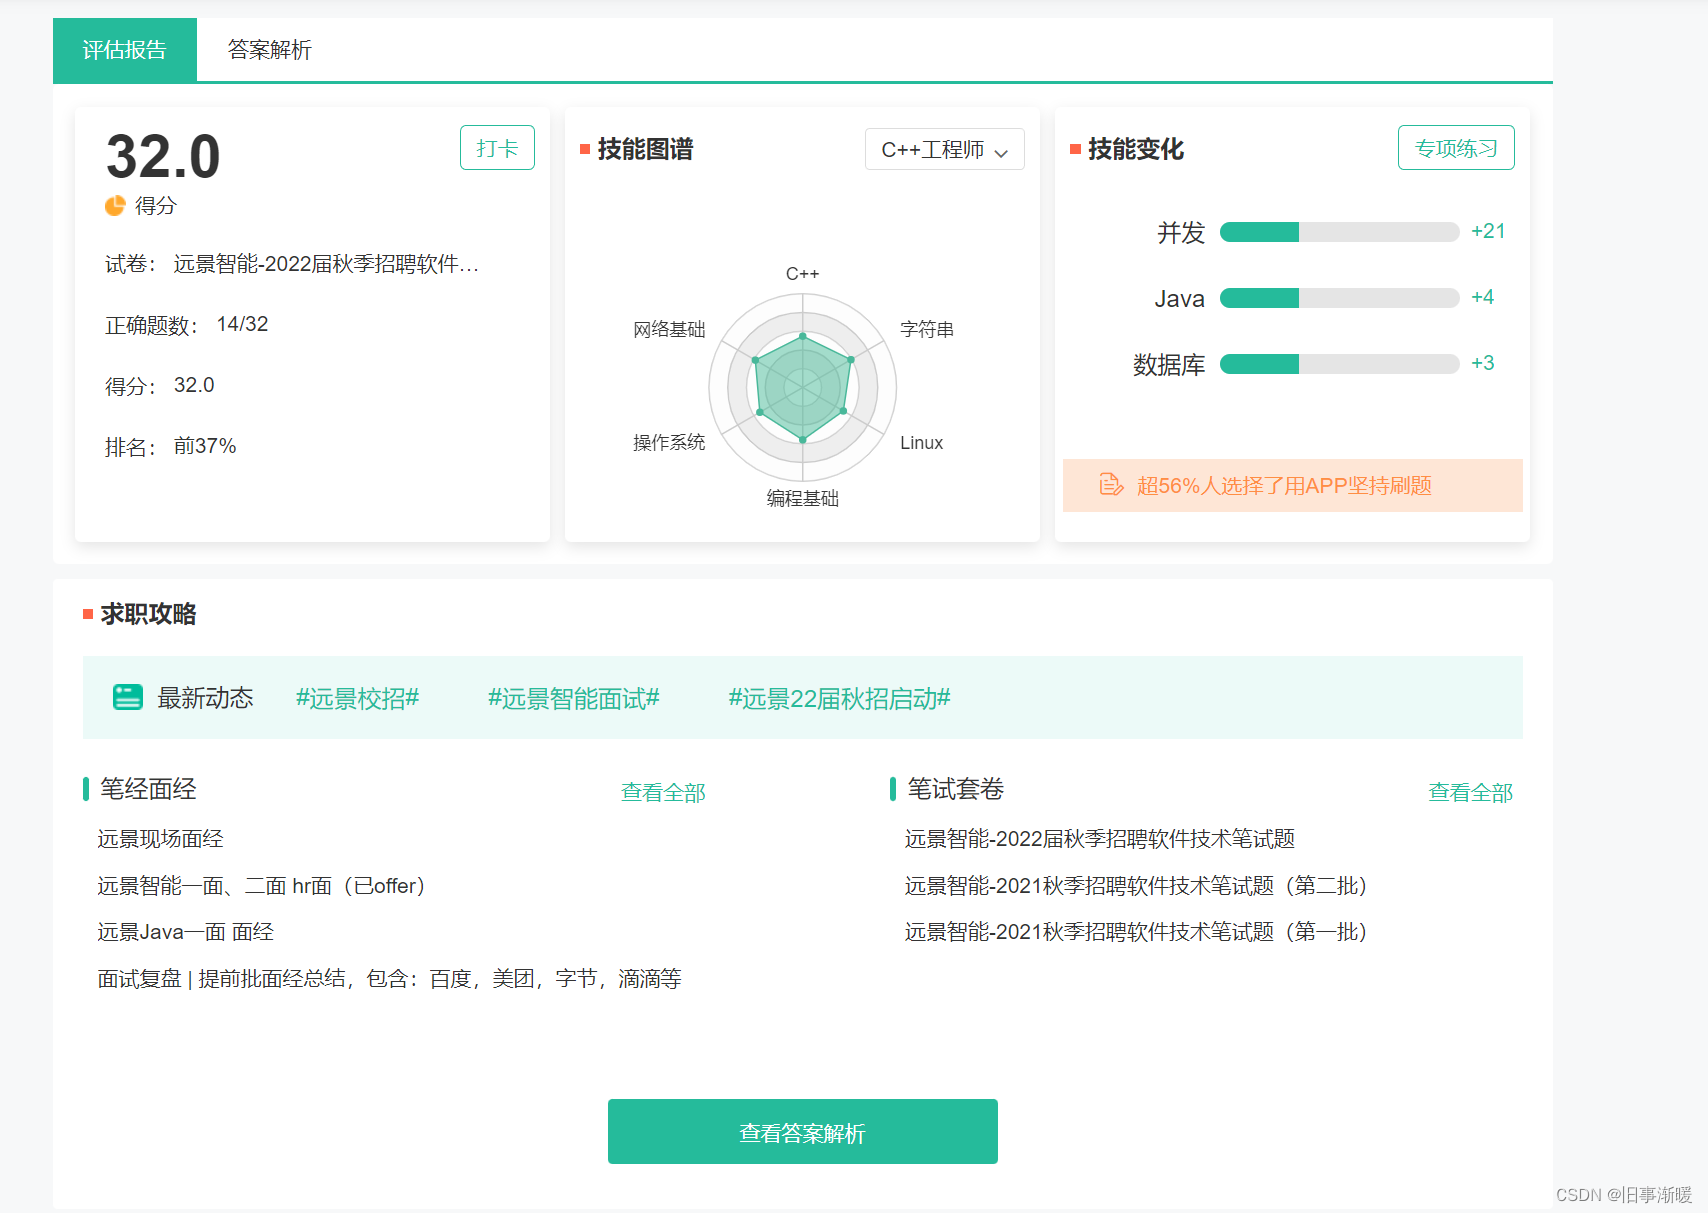This screenshot has width=1708, height=1213.
Task: Click 查看全部 for 笔经面经
Action: point(663,792)
